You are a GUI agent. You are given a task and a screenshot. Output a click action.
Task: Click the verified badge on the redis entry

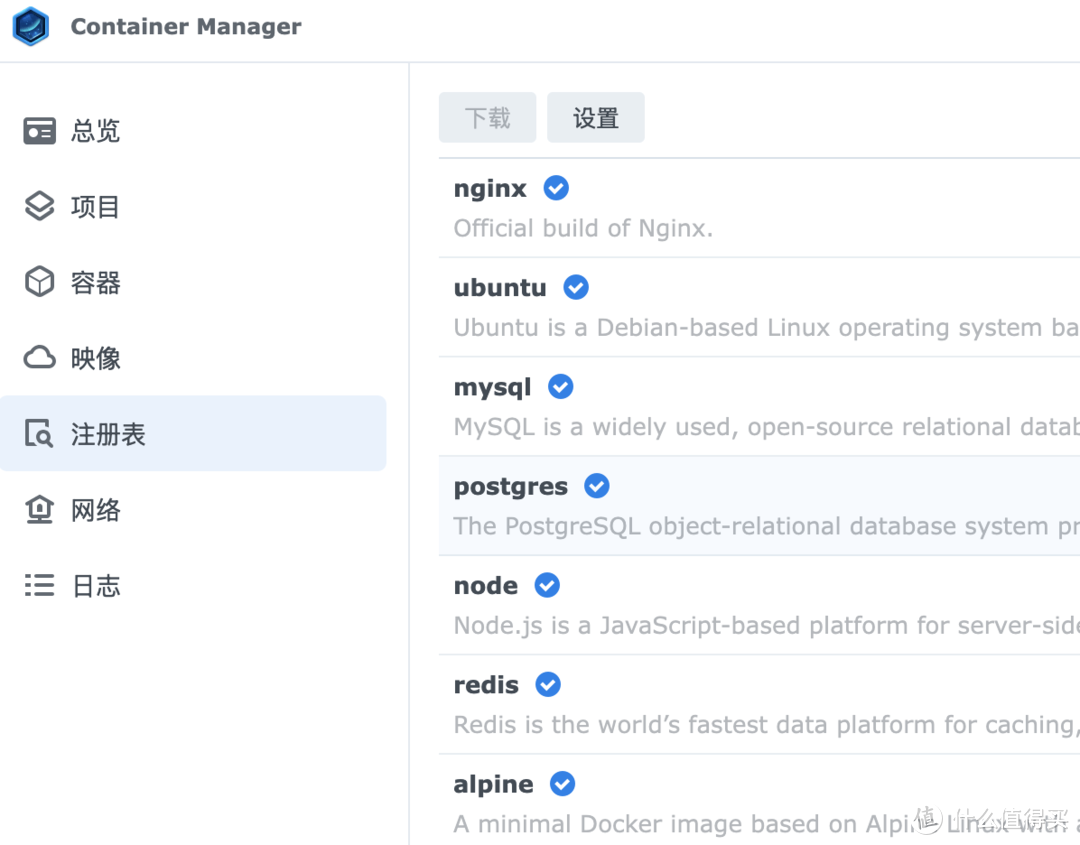click(547, 685)
